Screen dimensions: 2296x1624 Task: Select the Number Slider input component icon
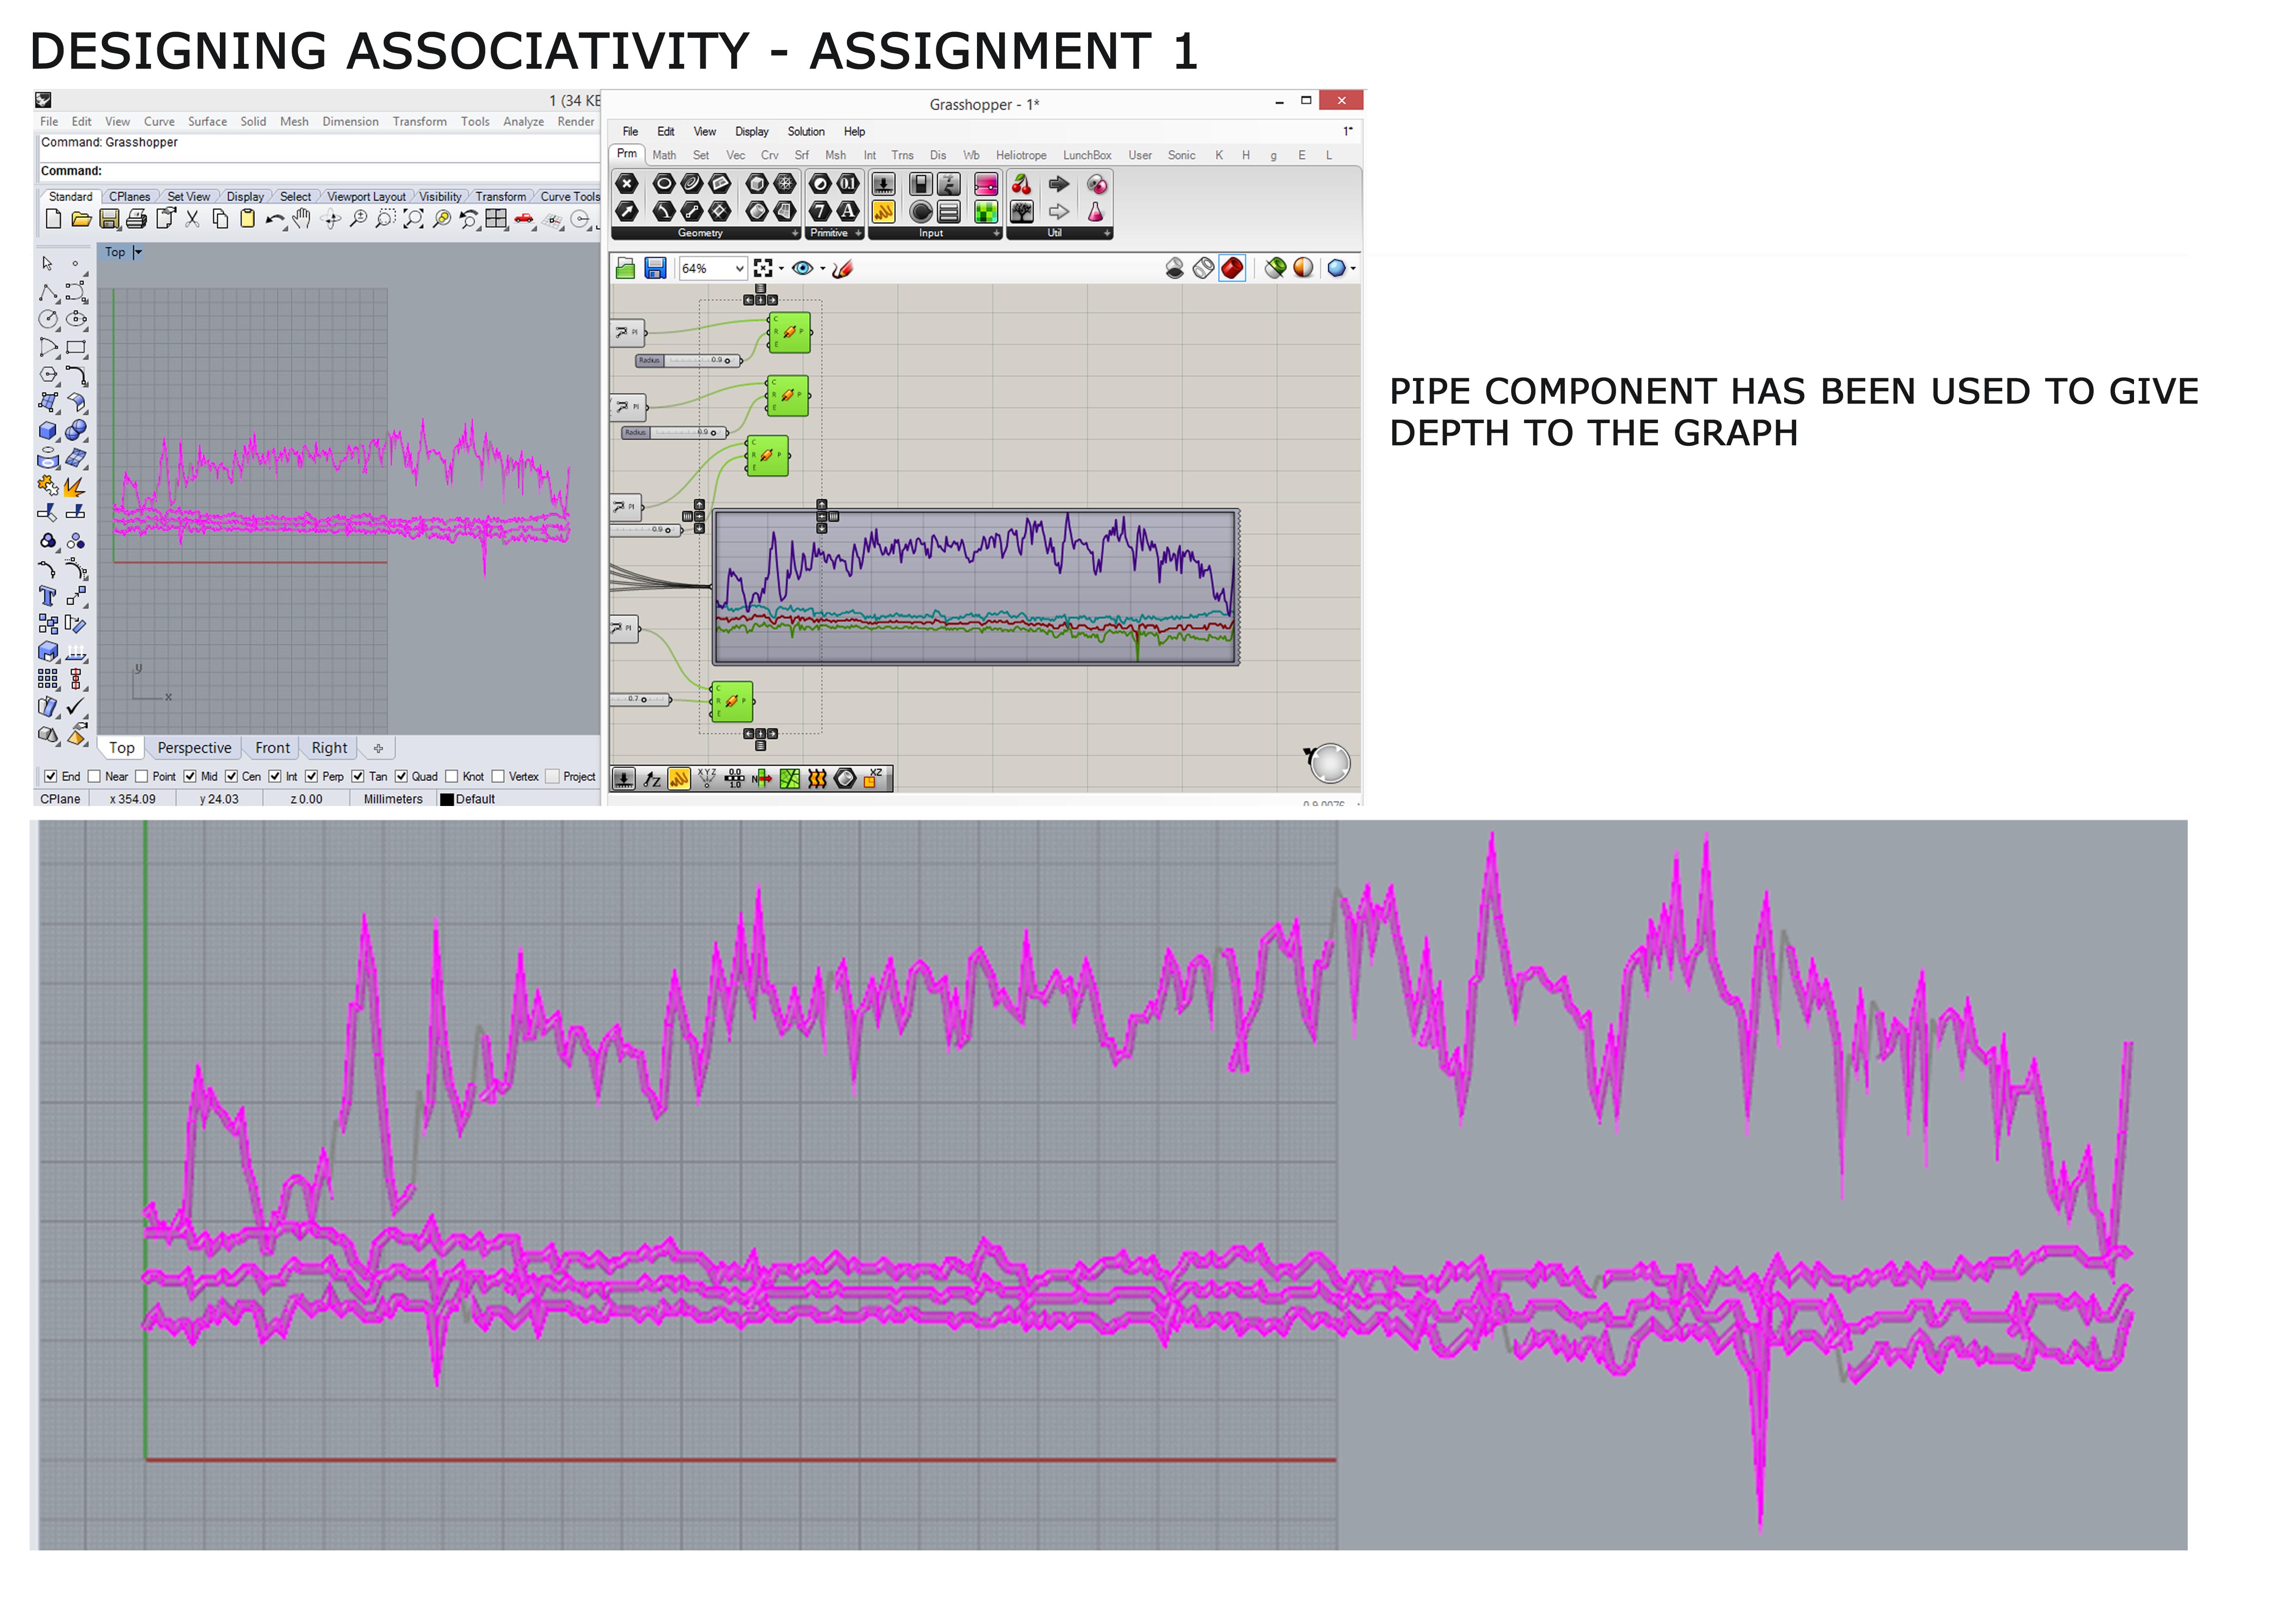(883, 184)
